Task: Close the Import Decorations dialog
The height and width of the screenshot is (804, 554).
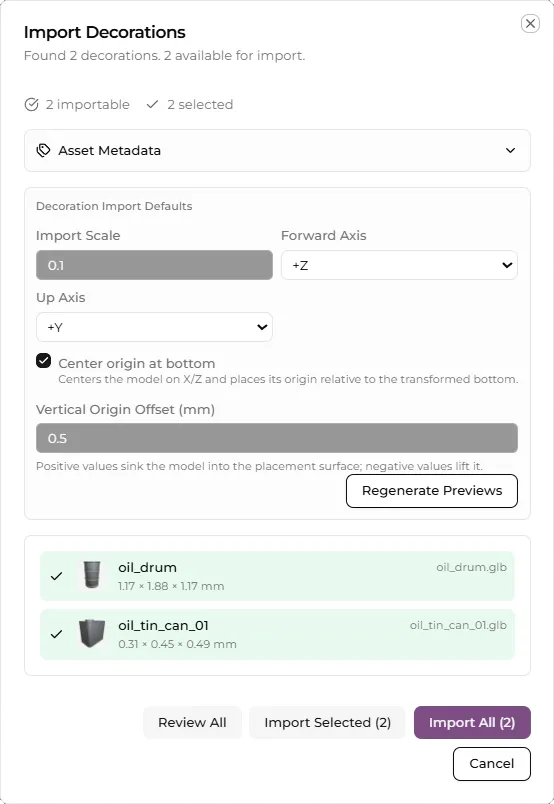Action: pyautogui.click(x=530, y=24)
